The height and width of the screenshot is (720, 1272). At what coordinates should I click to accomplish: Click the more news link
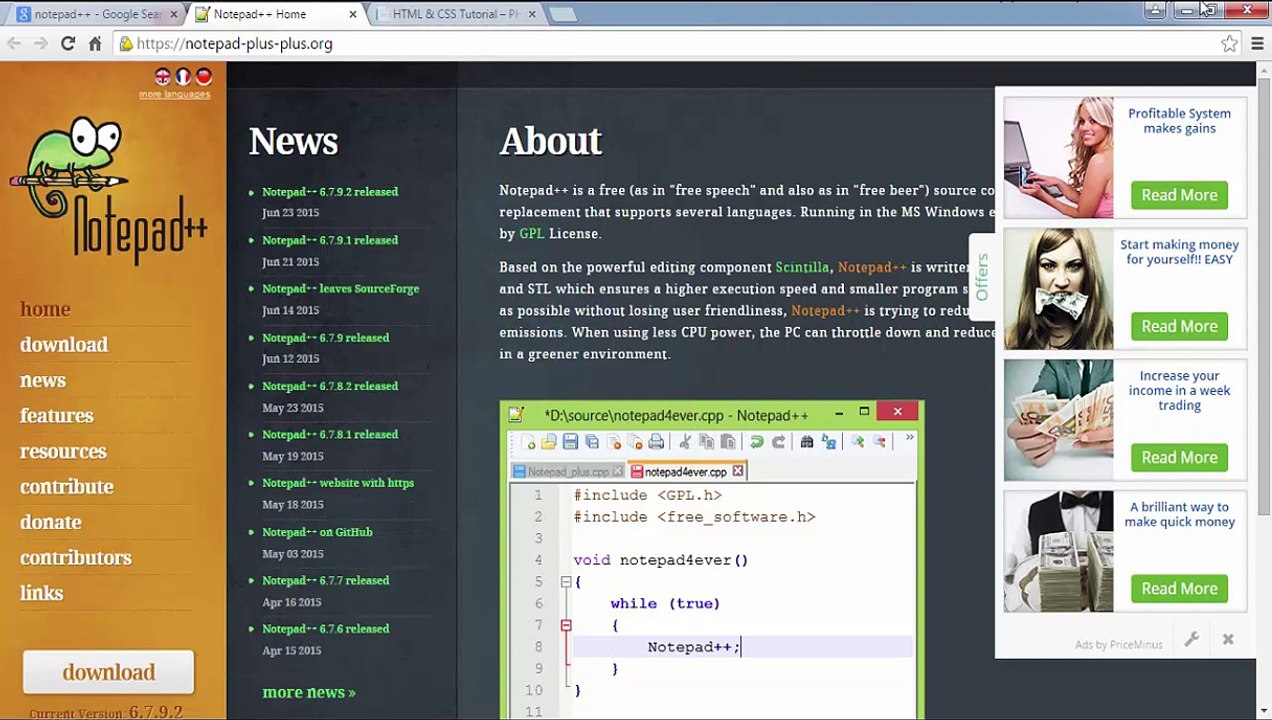click(309, 692)
